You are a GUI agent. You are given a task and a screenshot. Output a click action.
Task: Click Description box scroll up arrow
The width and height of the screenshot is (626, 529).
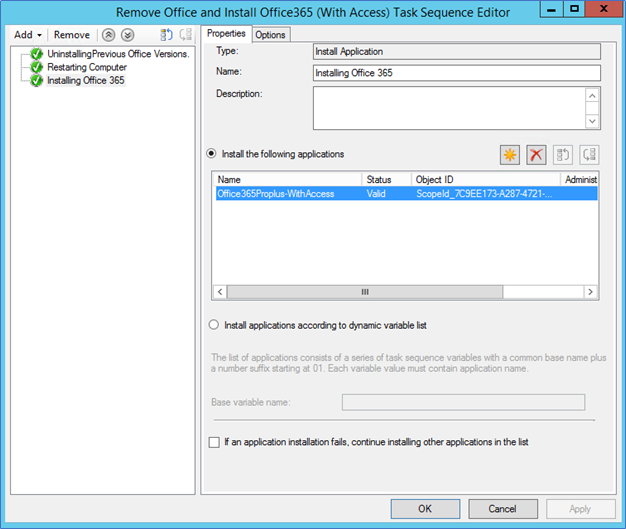click(x=592, y=96)
